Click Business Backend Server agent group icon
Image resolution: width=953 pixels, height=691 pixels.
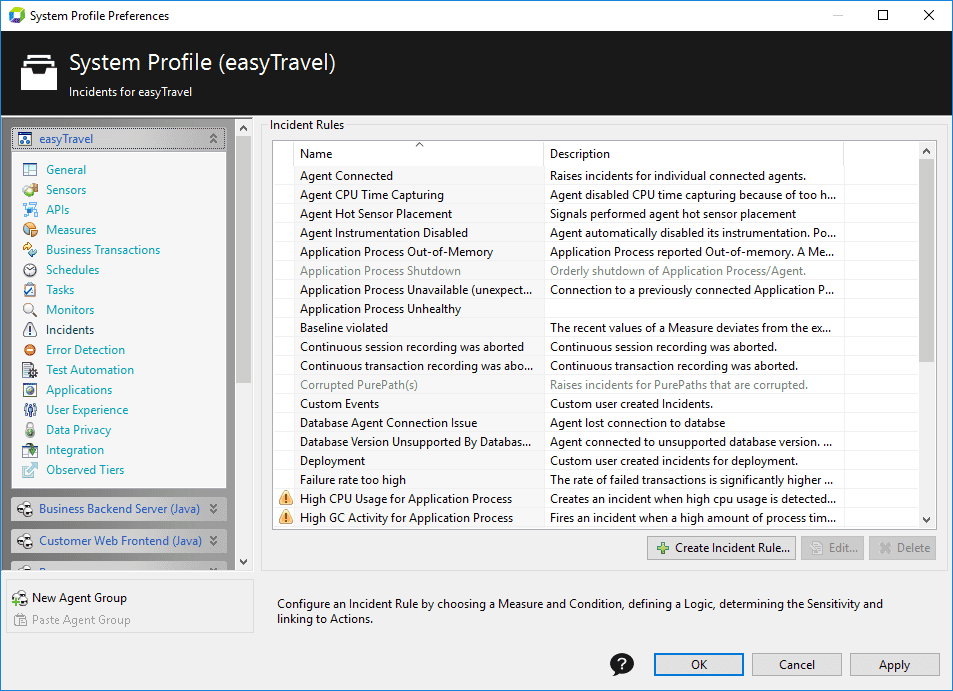click(x=25, y=509)
